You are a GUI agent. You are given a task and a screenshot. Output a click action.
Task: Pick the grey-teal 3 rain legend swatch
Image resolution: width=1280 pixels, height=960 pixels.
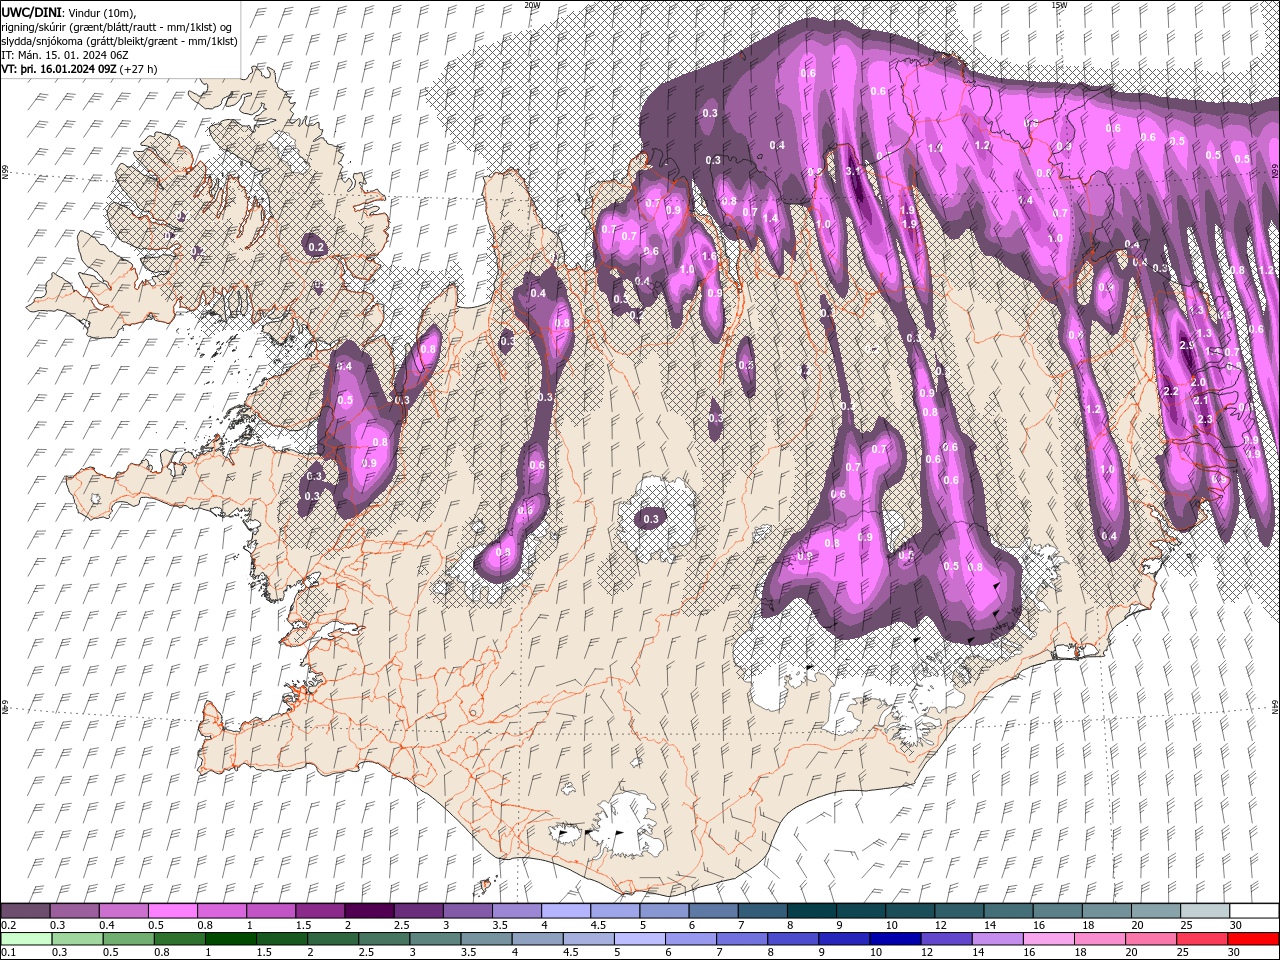coord(436,938)
